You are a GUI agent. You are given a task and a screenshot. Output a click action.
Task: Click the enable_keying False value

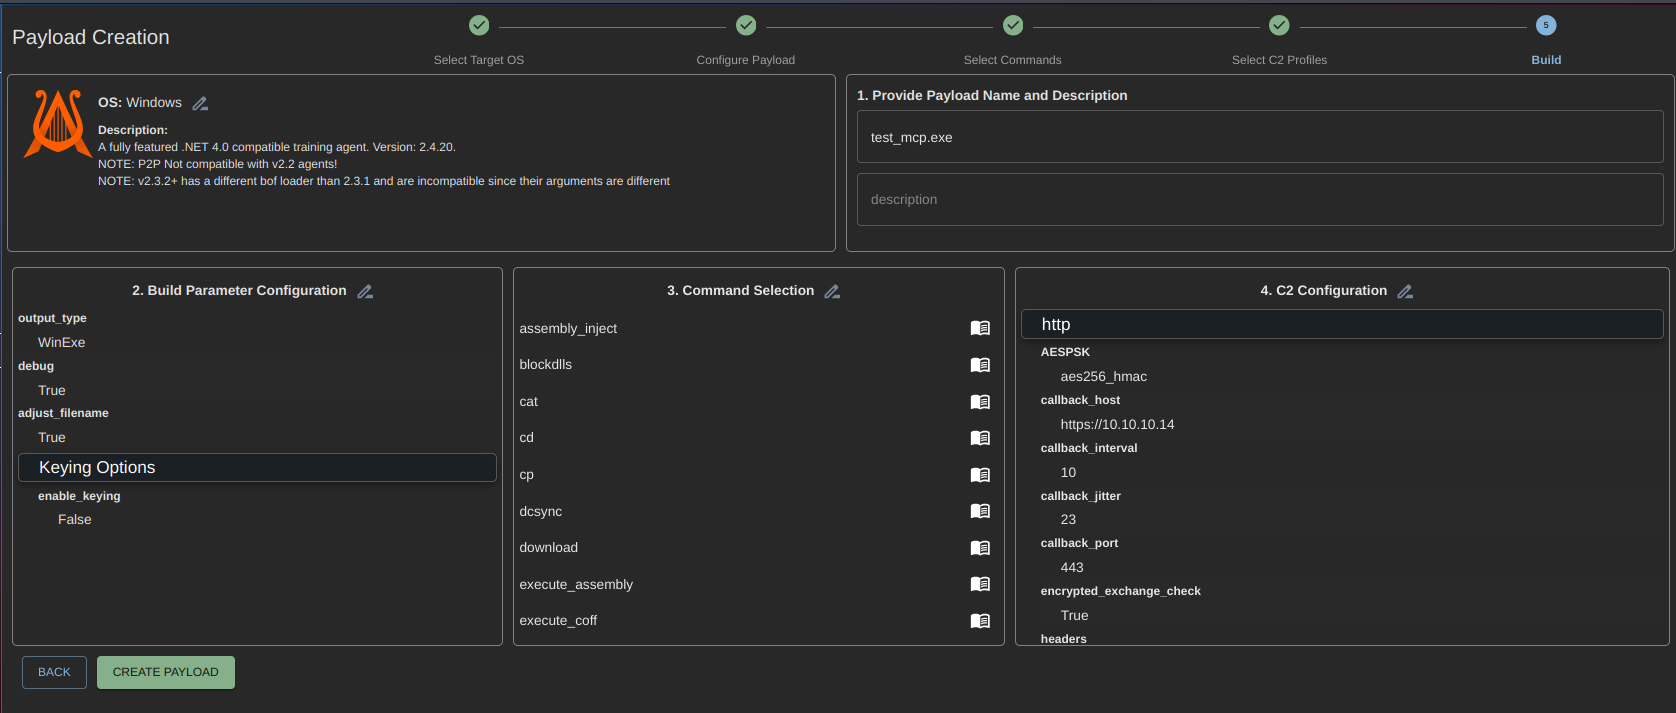[x=75, y=519]
